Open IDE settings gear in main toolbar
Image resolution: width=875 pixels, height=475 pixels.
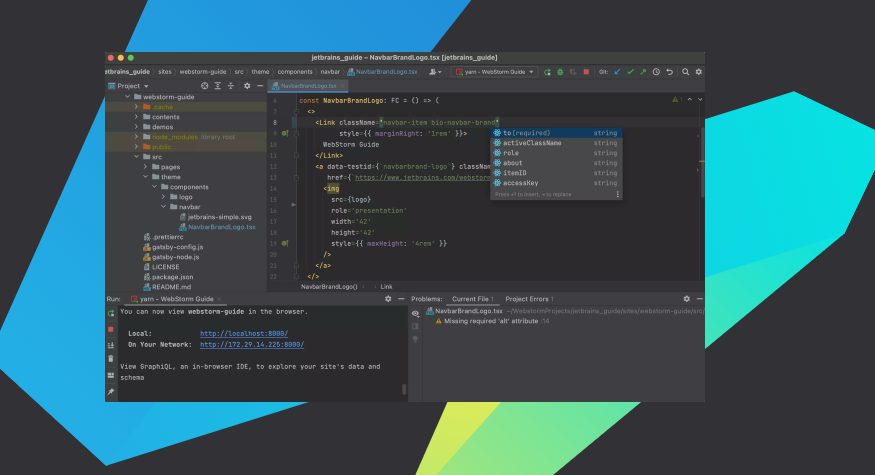click(699, 72)
